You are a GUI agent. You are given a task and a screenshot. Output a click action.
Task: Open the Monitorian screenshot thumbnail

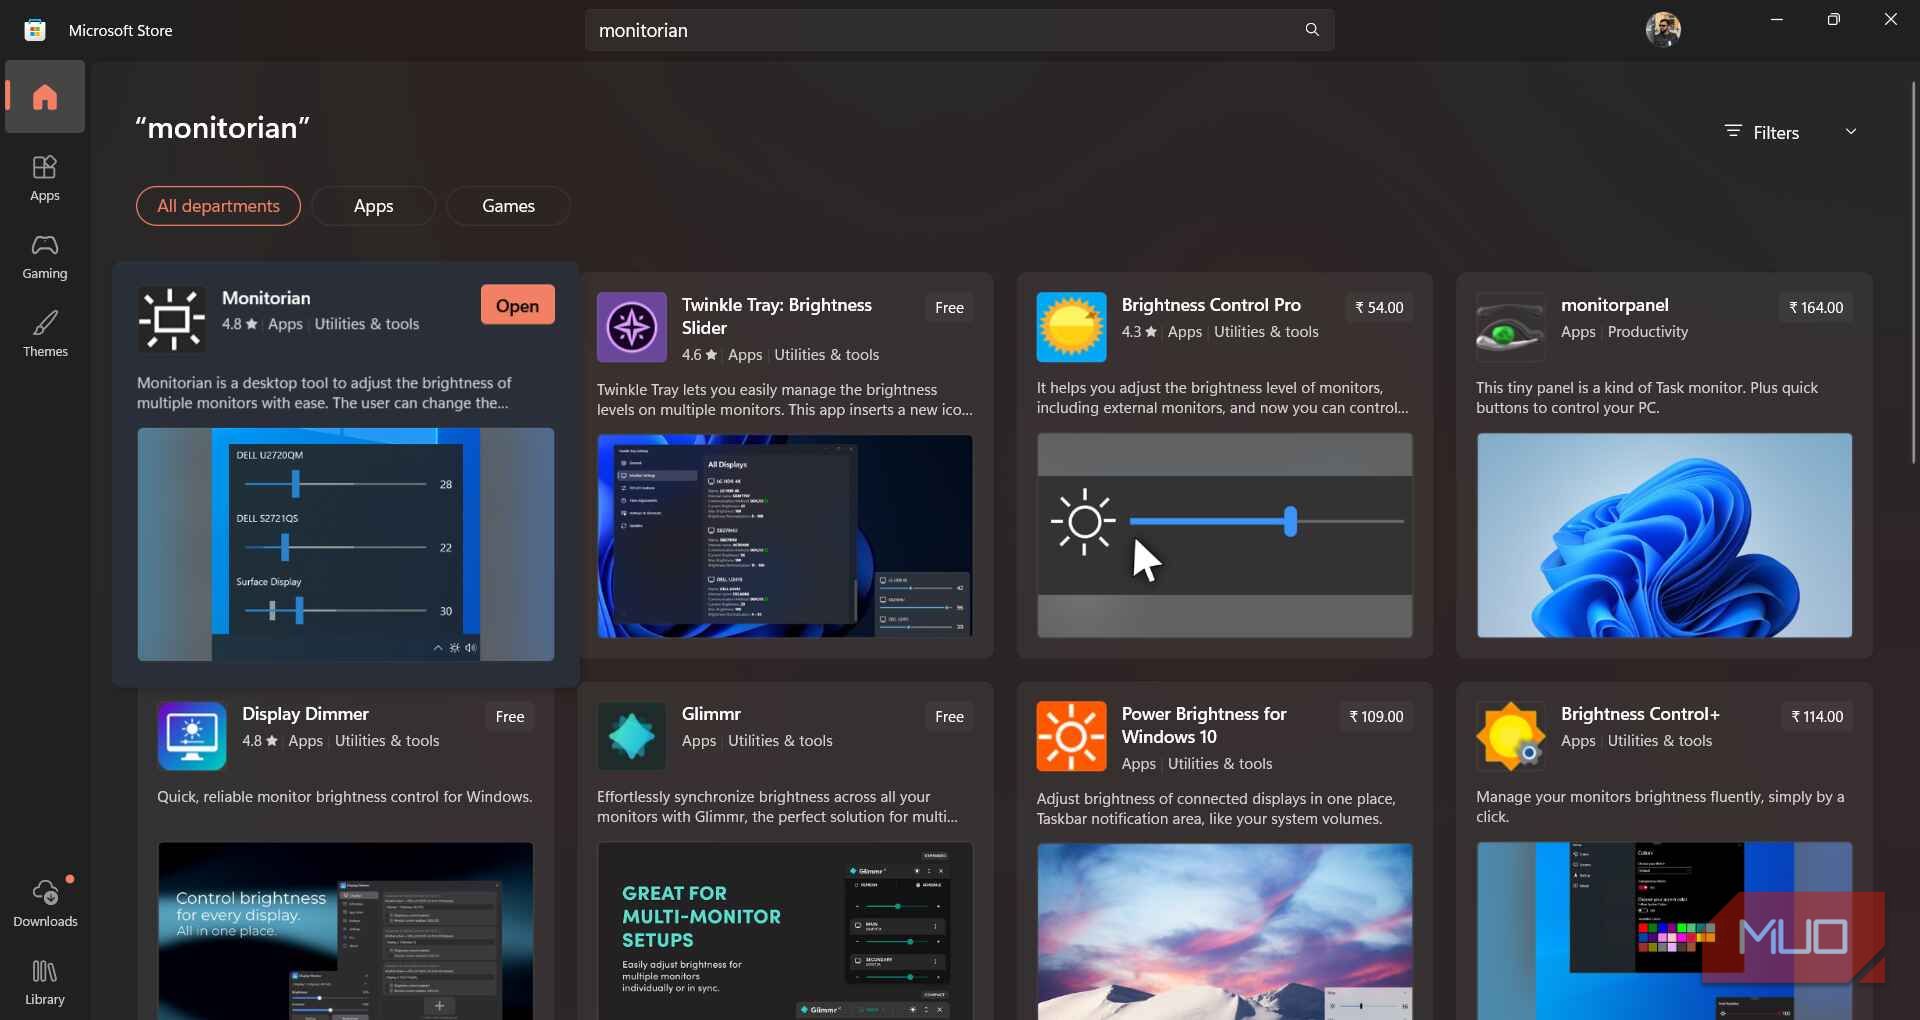click(x=346, y=544)
